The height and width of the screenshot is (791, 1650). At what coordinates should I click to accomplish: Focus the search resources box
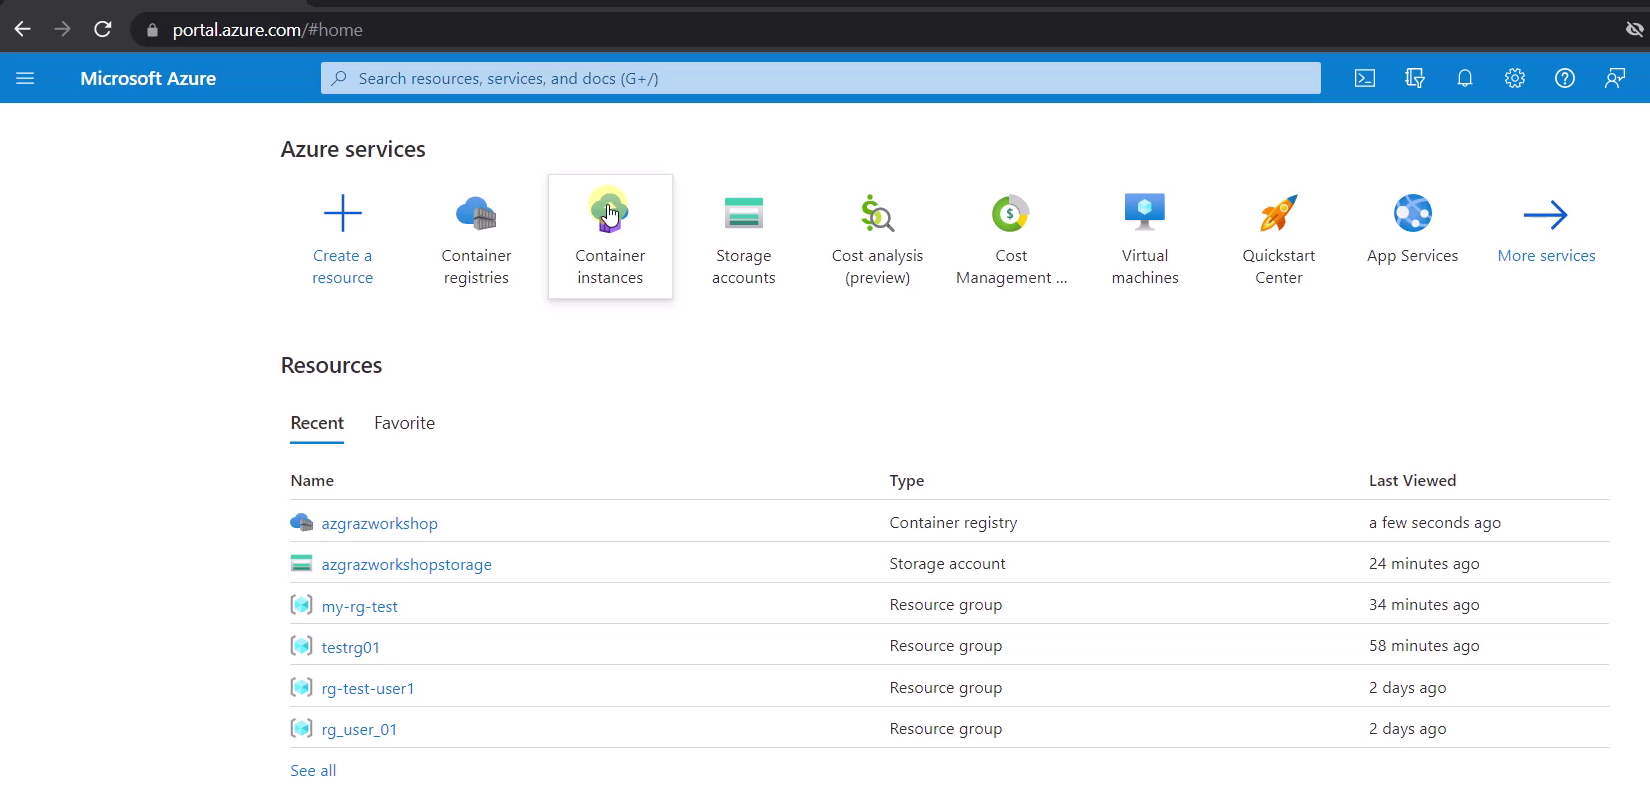point(820,78)
